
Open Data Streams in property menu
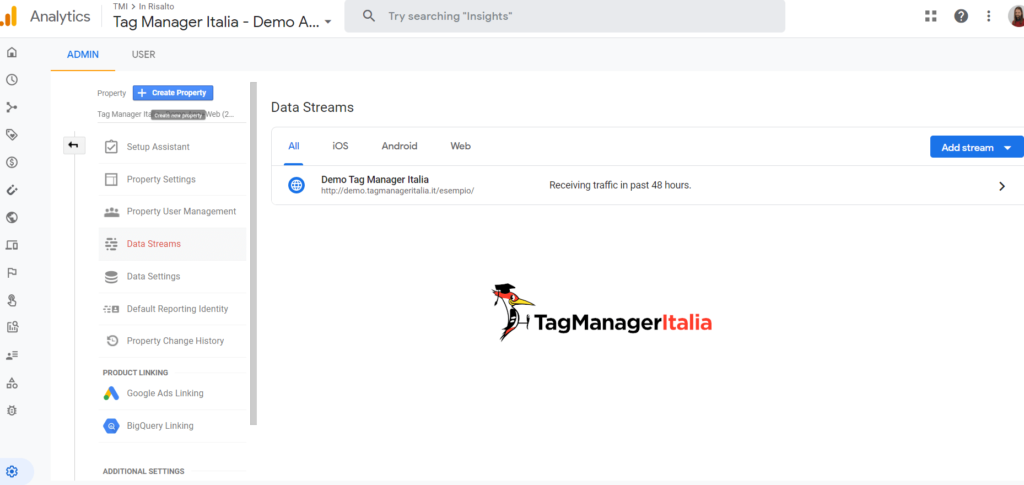(172, 244)
